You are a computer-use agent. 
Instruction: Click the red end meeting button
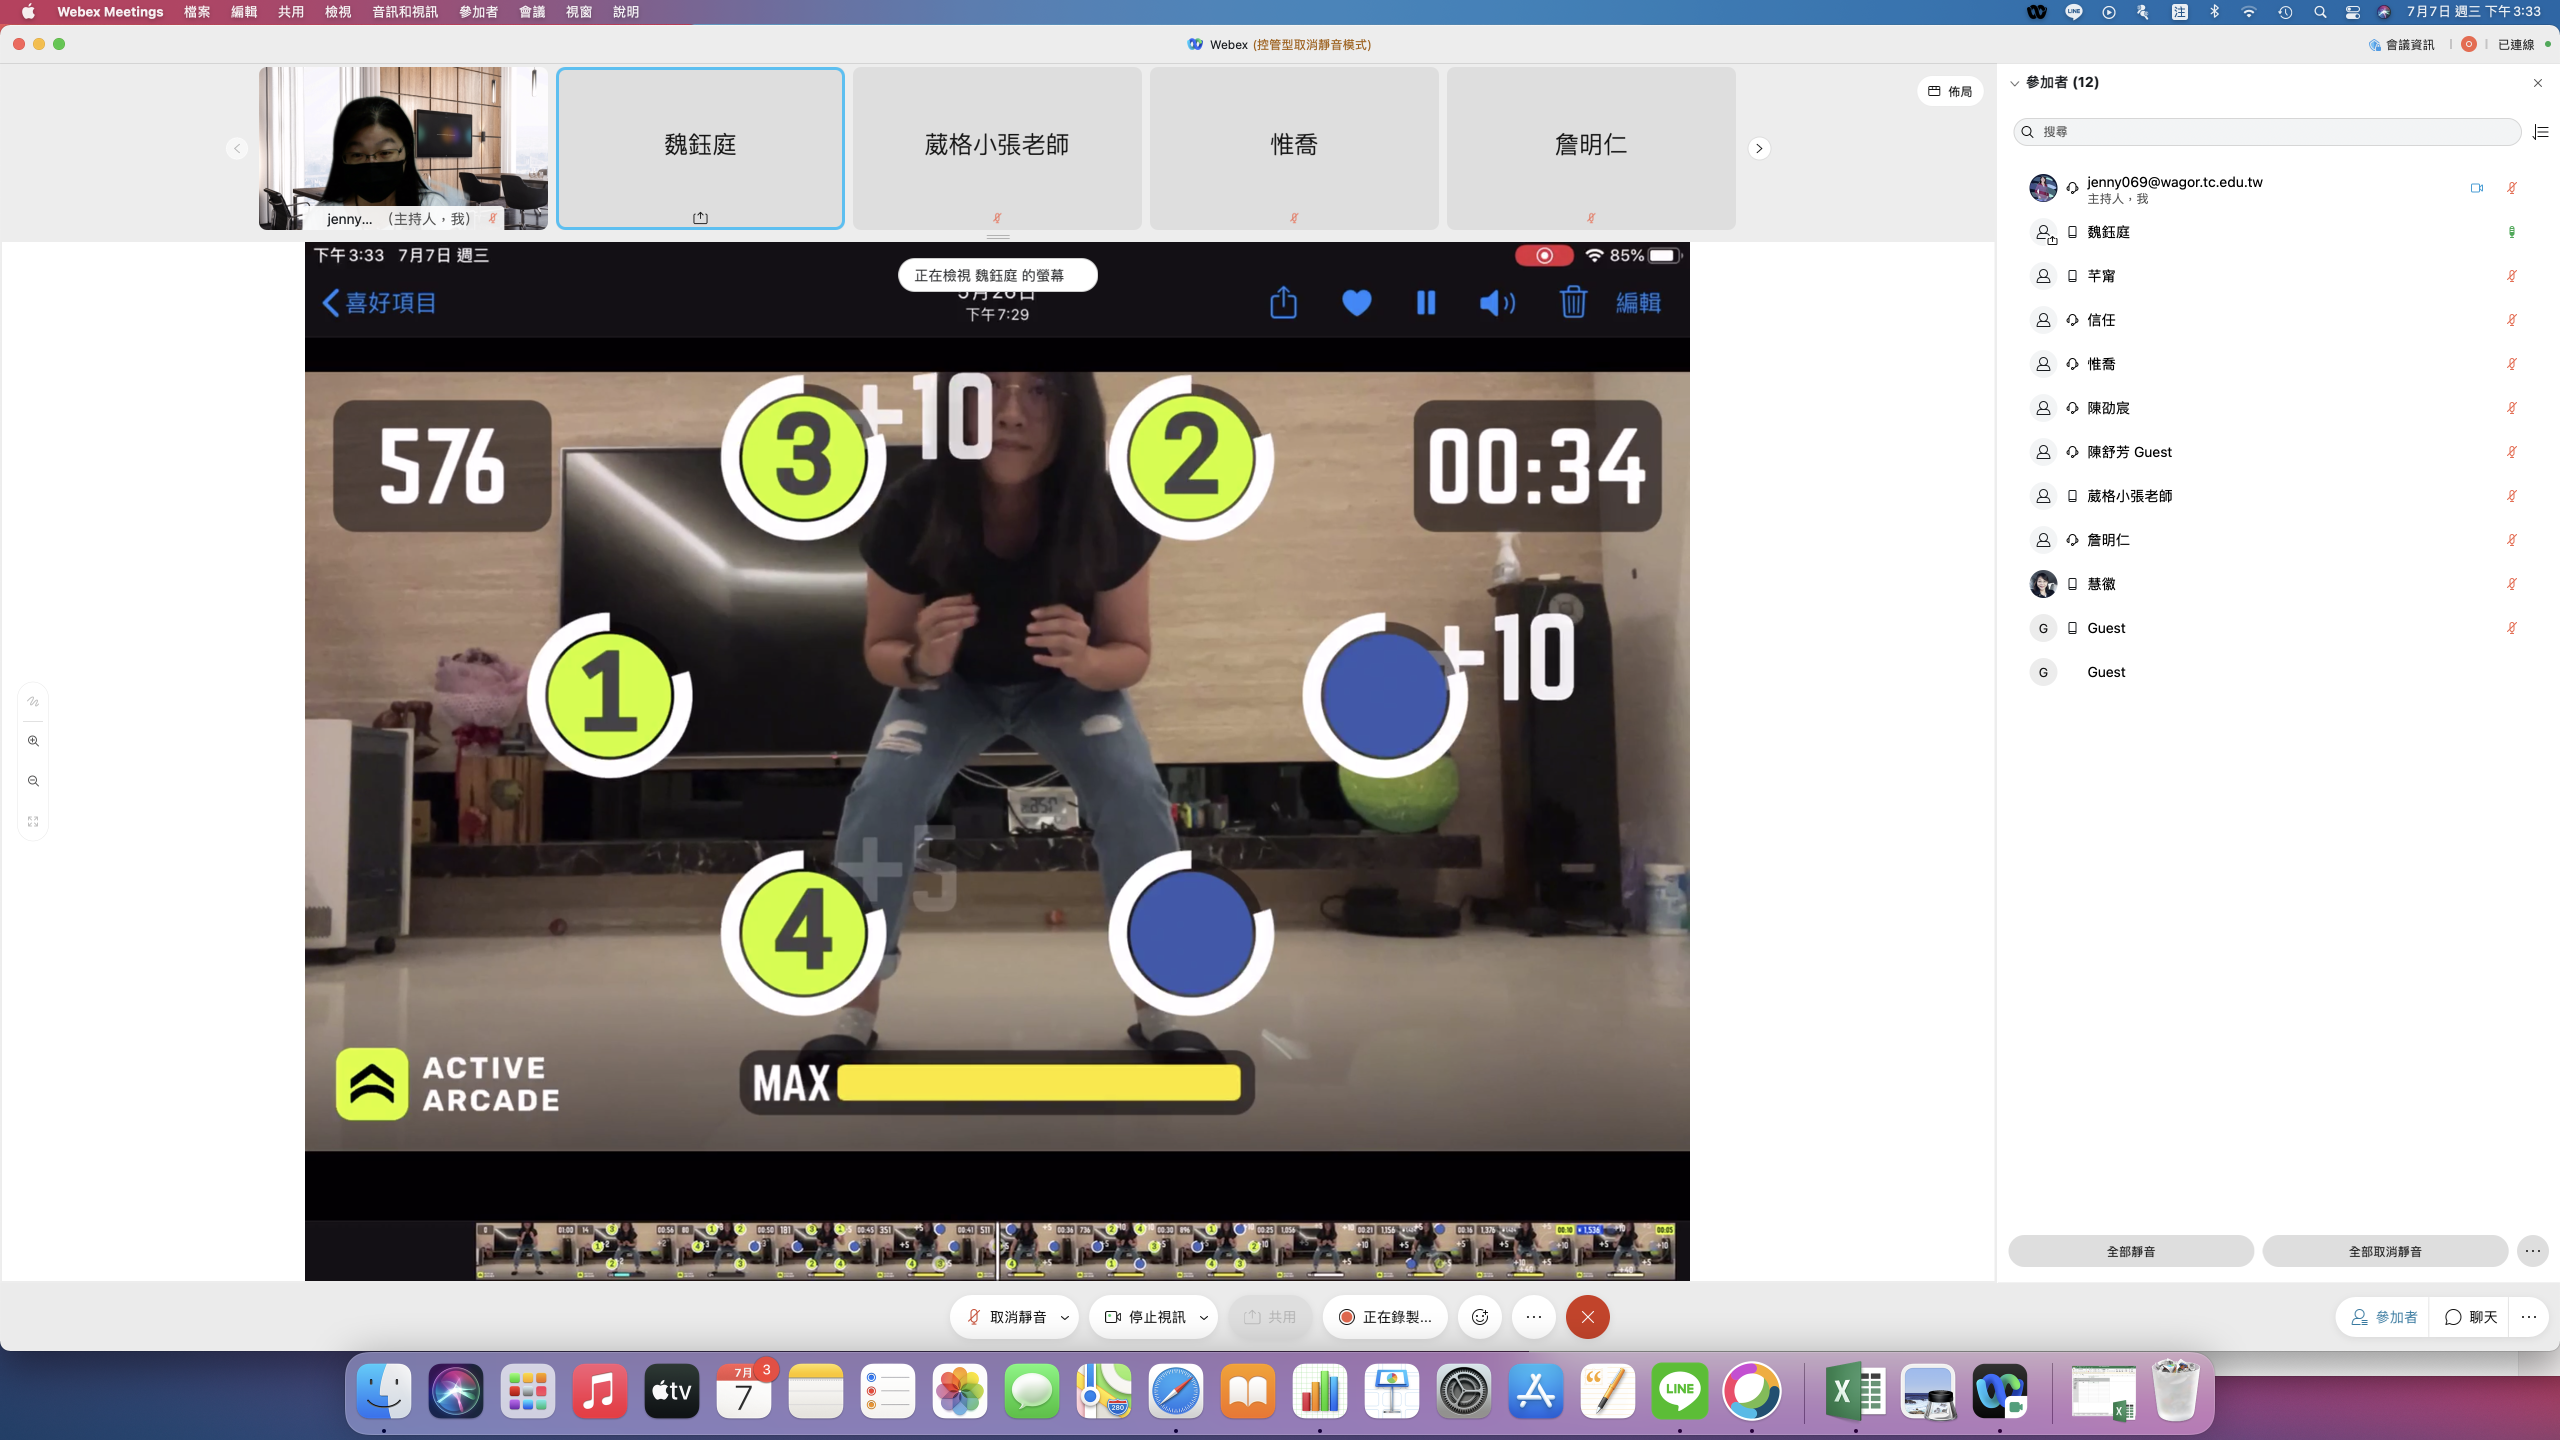click(x=1587, y=1317)
